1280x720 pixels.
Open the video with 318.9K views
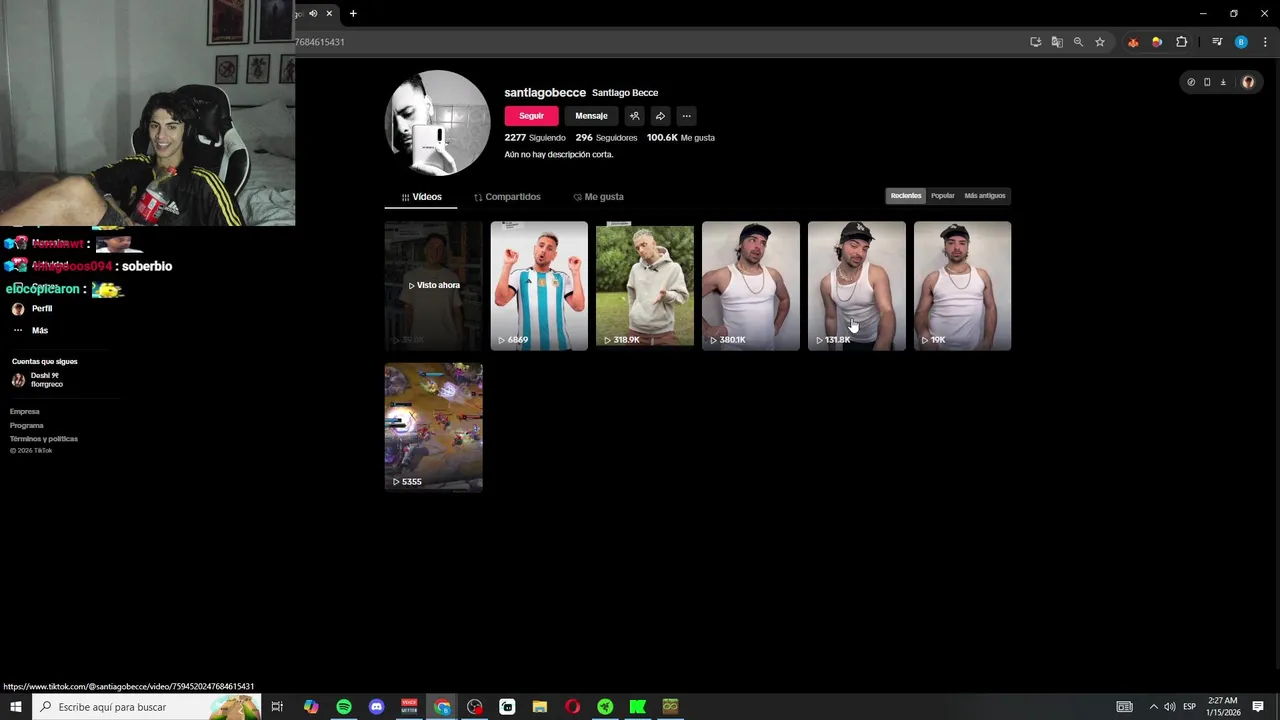click(645, 286)
